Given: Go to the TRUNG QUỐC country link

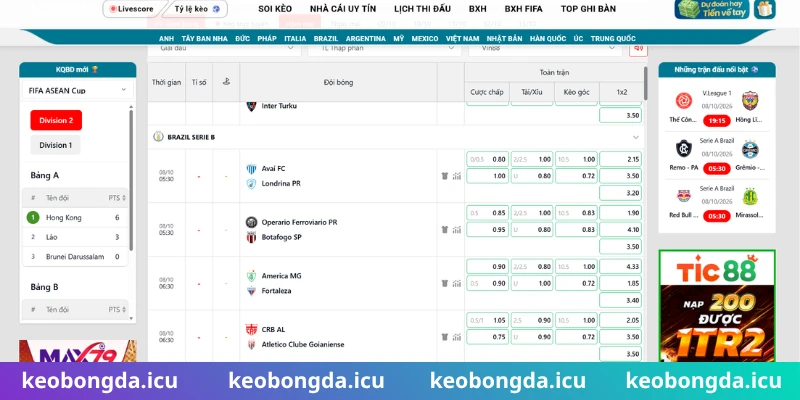Looking at the screenshot, I should (x=613, y=38).
